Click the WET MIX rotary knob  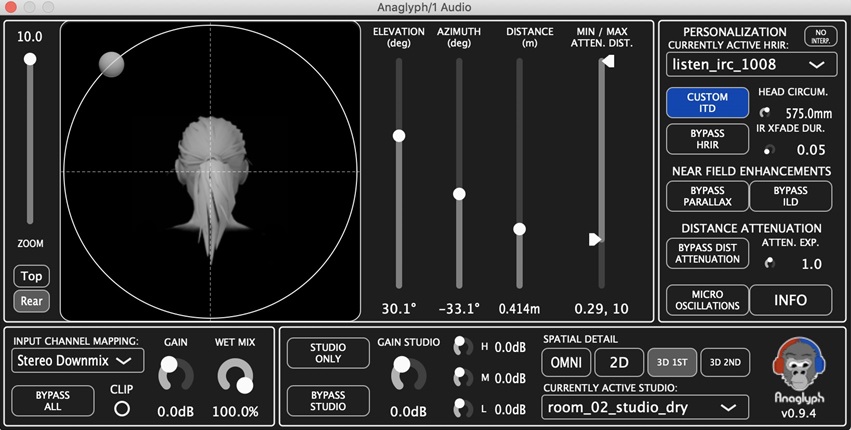point(235,376)
